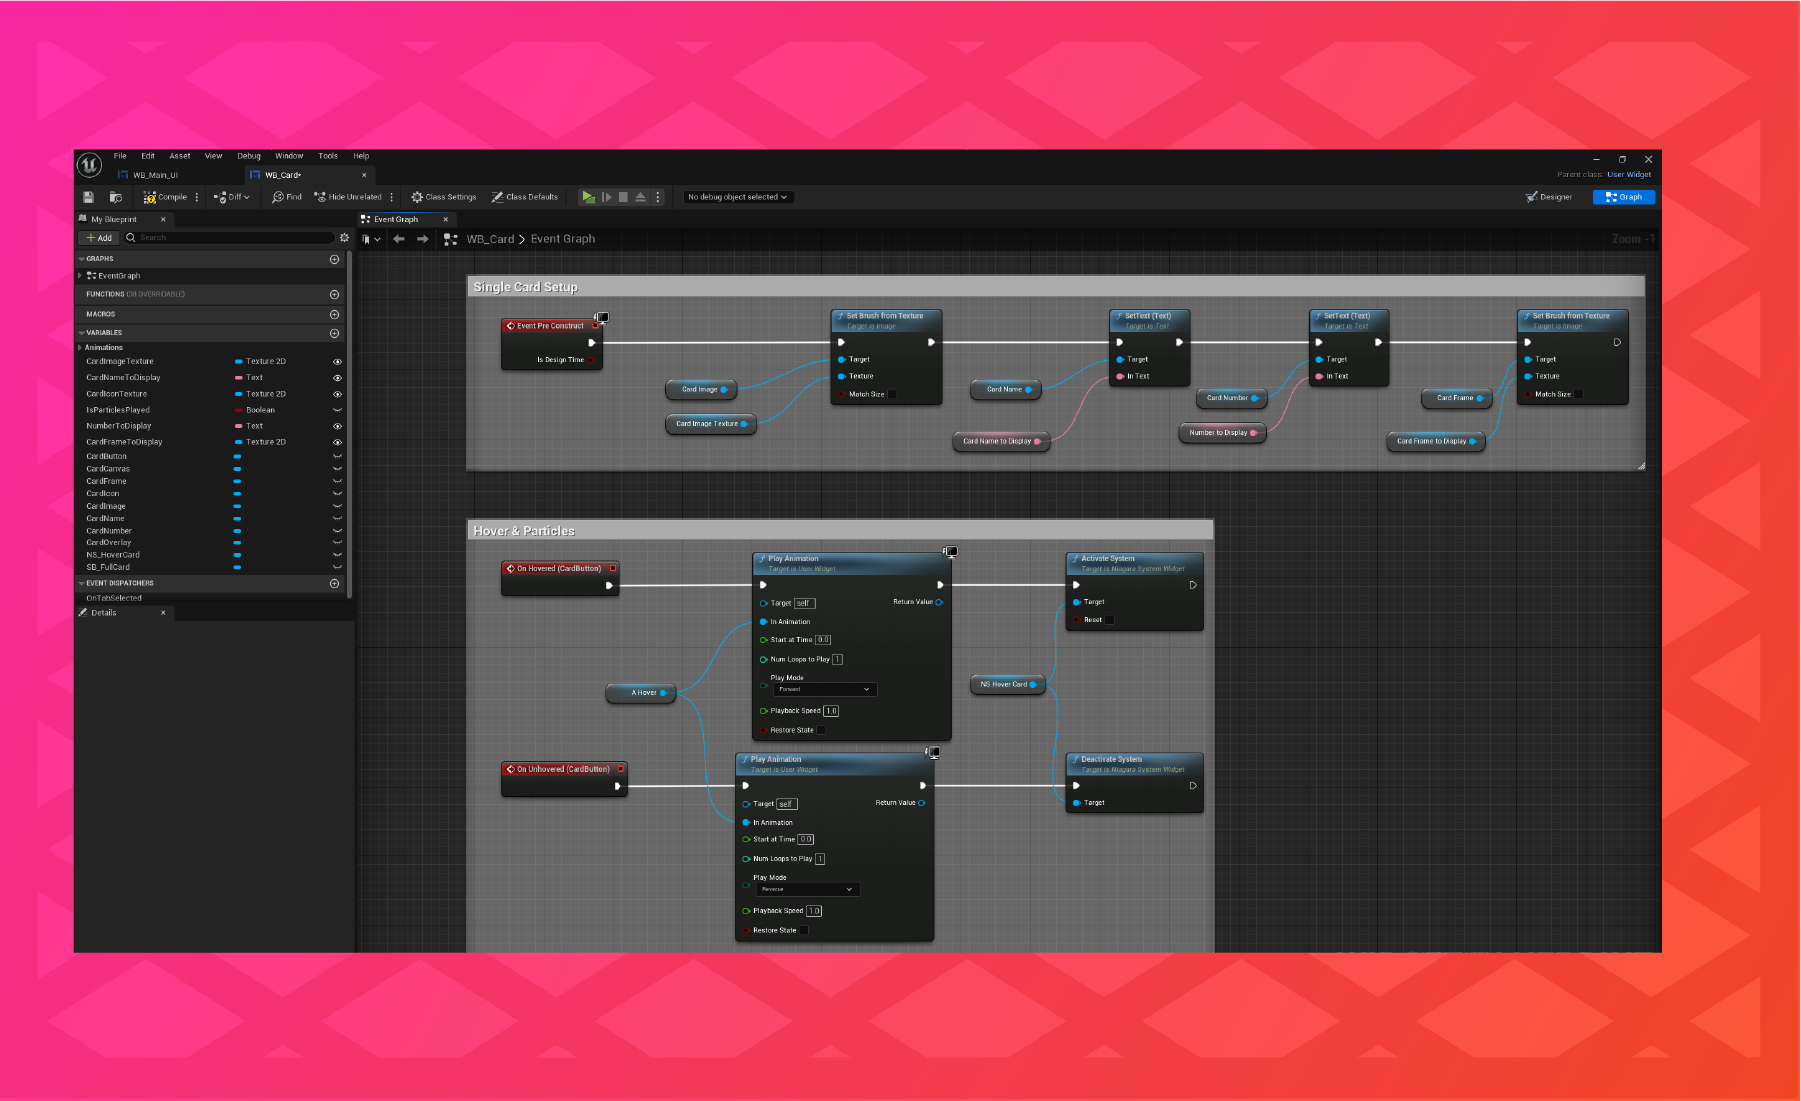Click the WB_Card breadcrumb link
The height and width of the screenshot is (1101, 1801).
[489, 239]
